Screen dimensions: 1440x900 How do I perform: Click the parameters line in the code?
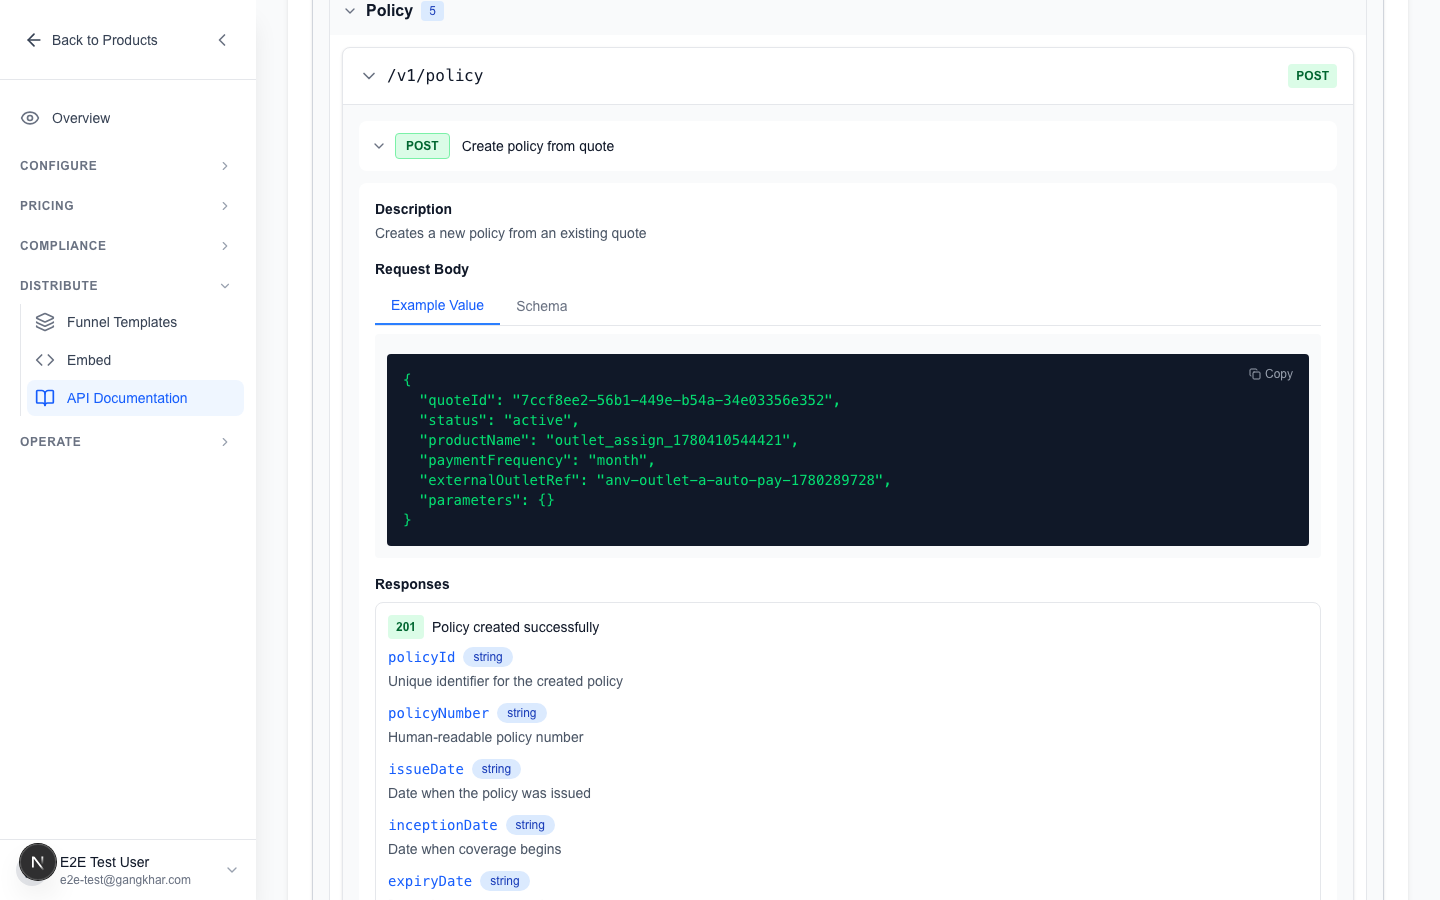[487, 500]
